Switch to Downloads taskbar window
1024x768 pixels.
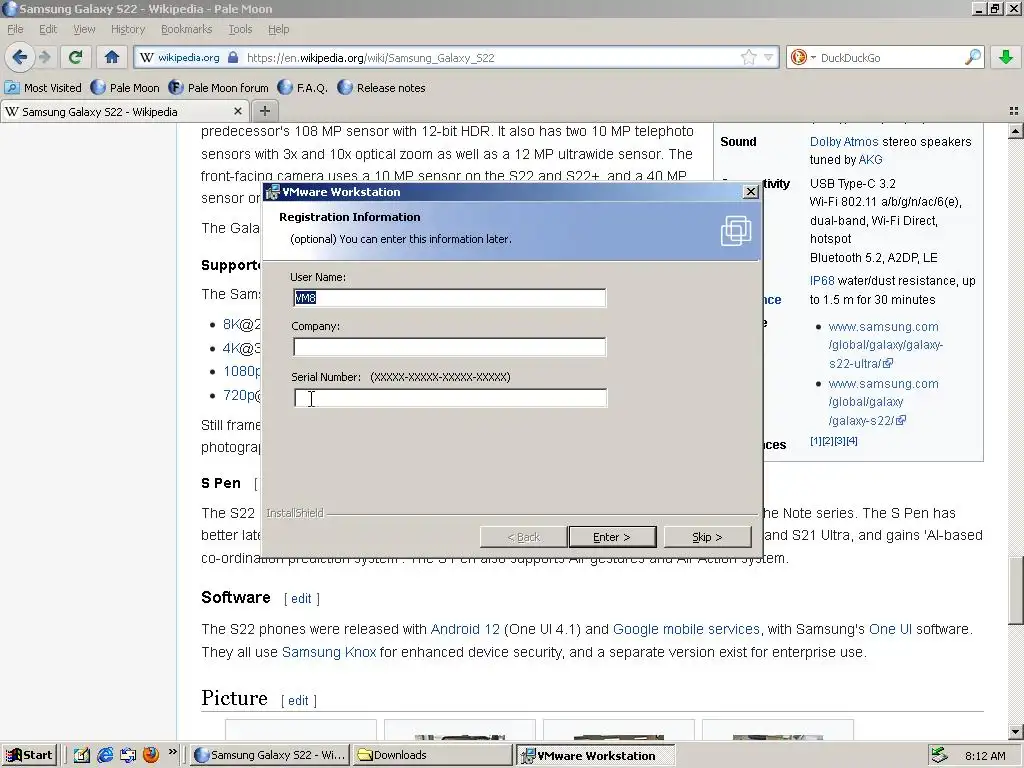tap(434, 755)
